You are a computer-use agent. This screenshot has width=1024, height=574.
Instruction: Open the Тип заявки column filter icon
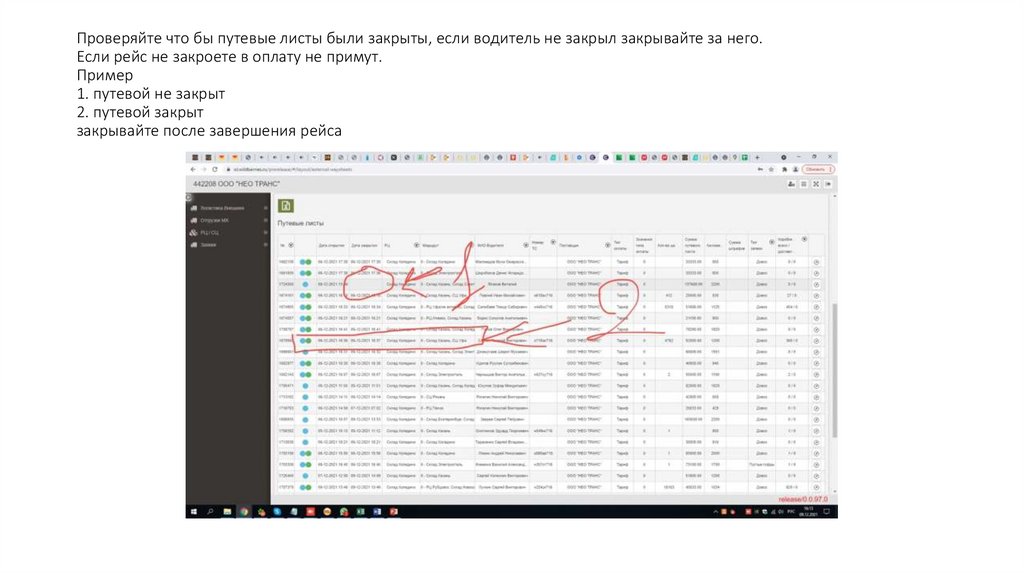click(x=771, y=242)
